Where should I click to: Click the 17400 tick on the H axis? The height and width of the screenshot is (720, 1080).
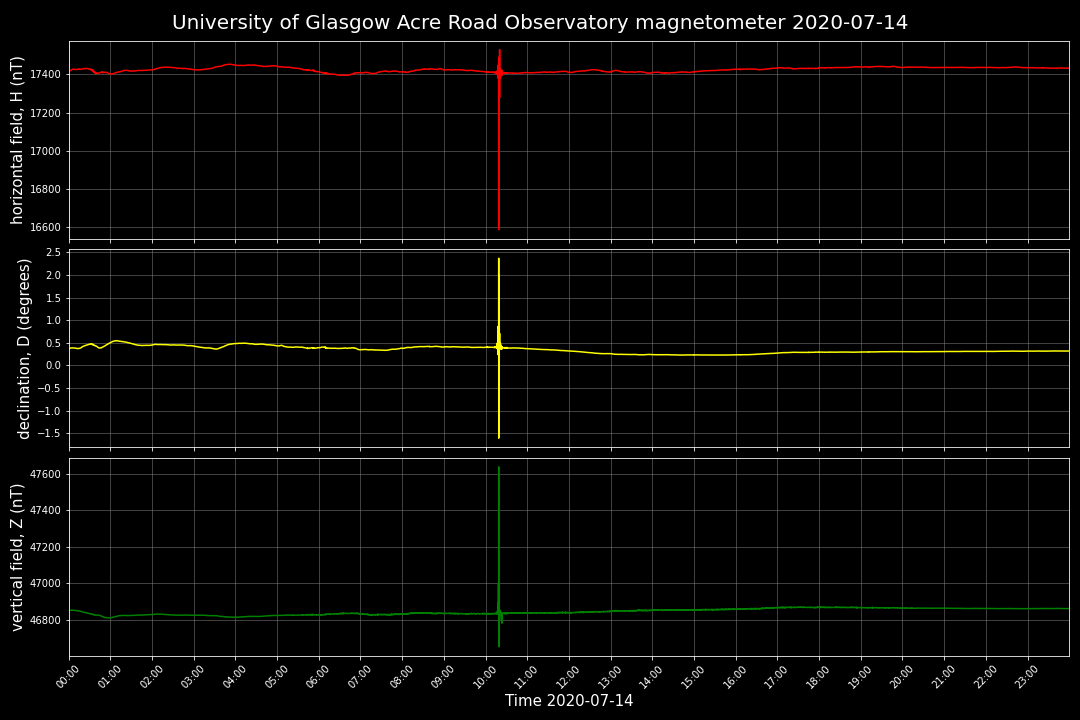pos(45,74)
